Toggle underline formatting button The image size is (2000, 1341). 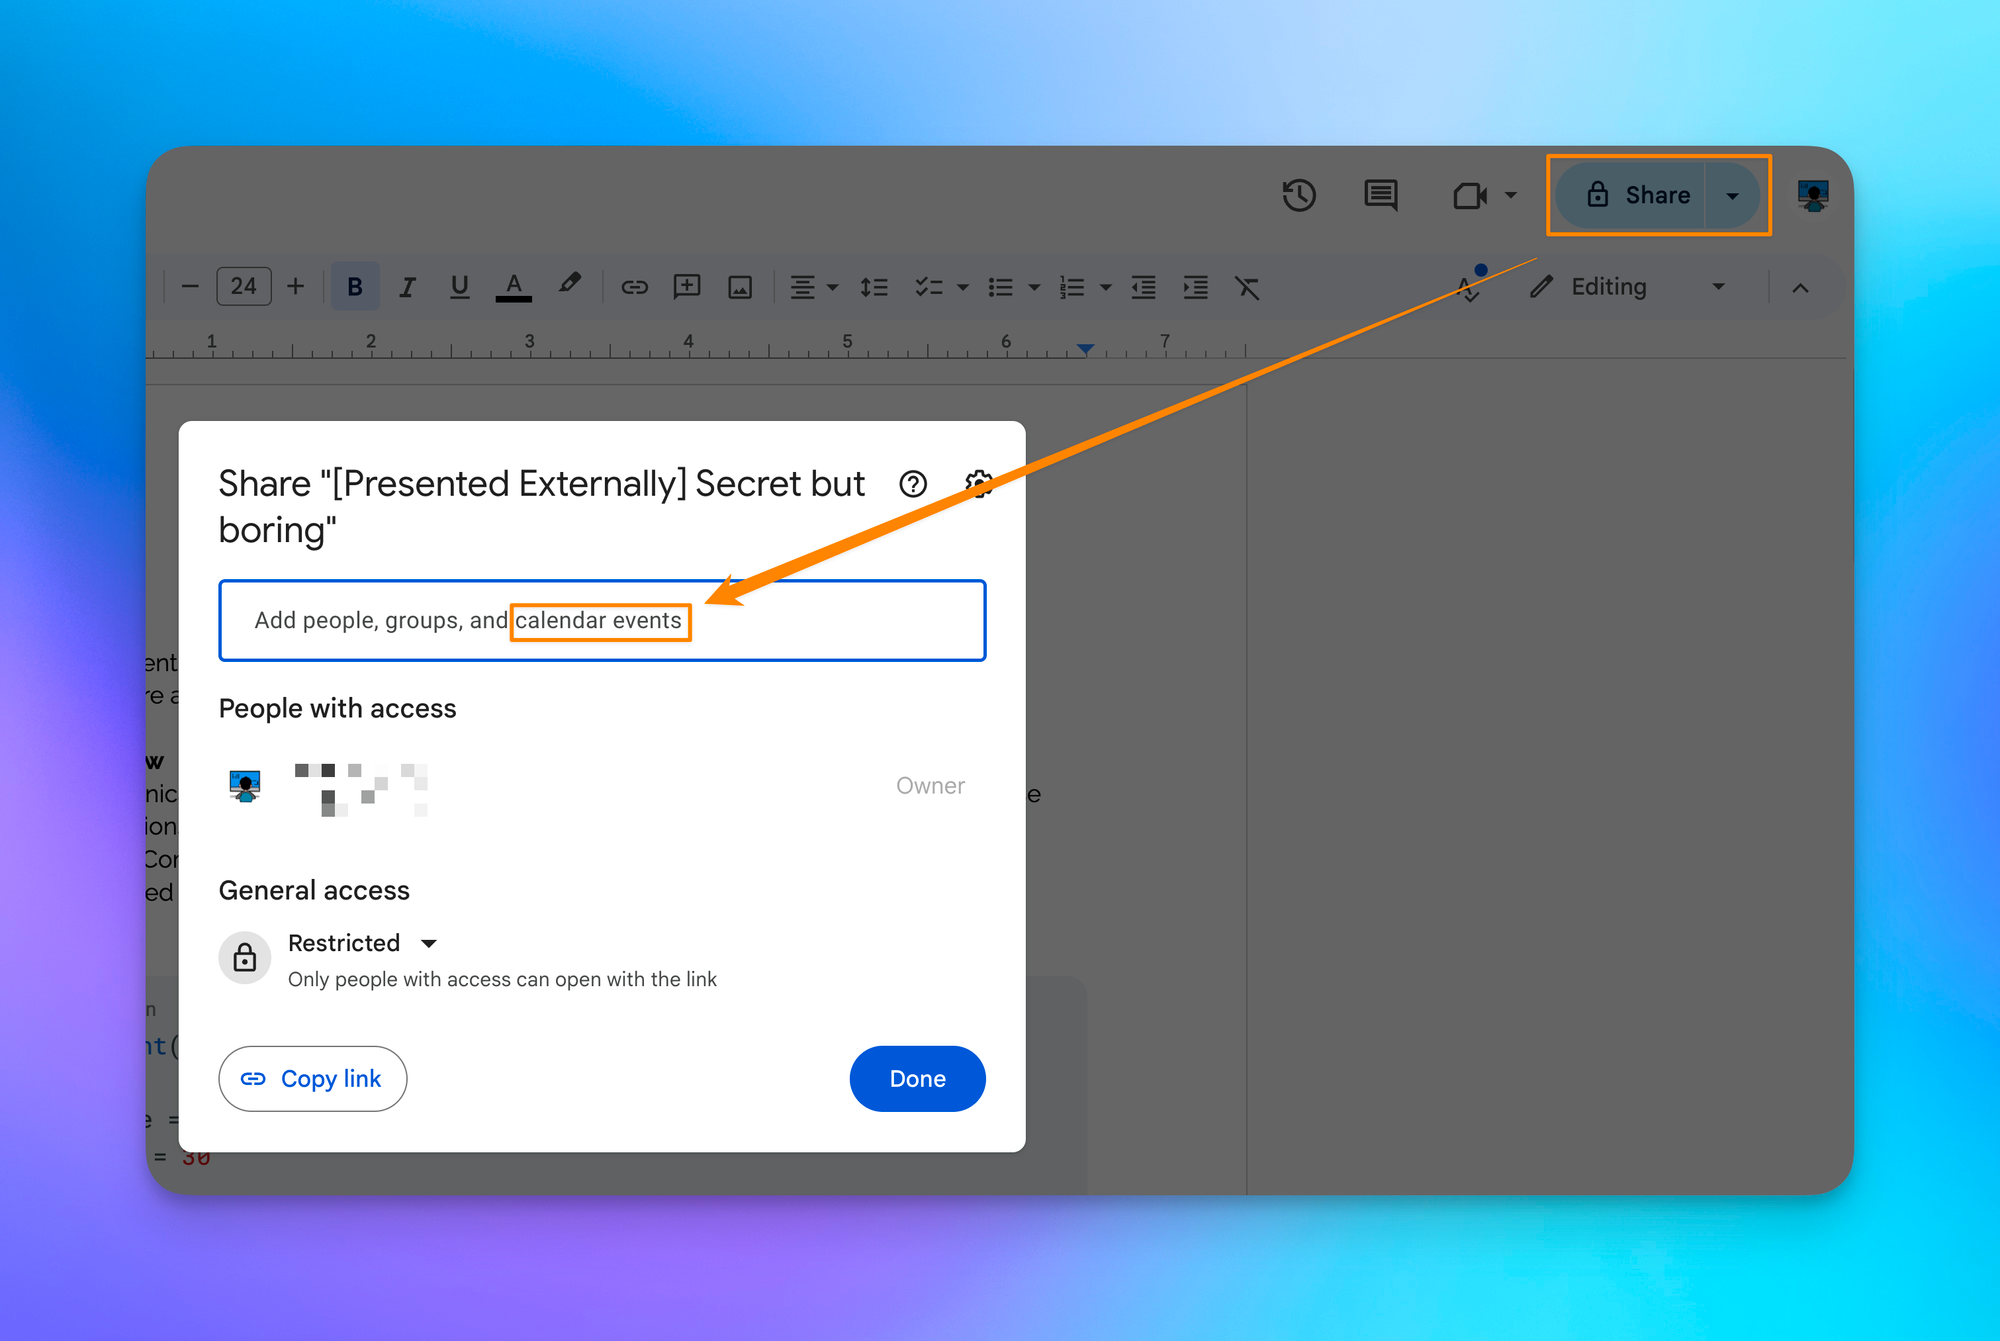pos(459,288)
